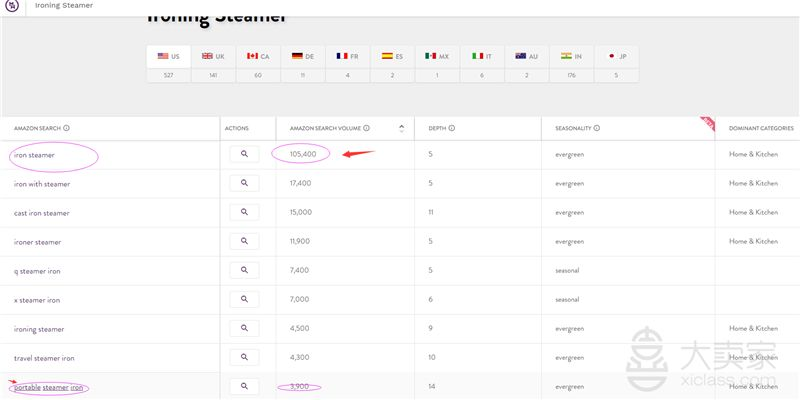Screen dimensions: 800x400
Task: Click depth value 11 for cast iron steamer
Action: [x=431, y=212]
